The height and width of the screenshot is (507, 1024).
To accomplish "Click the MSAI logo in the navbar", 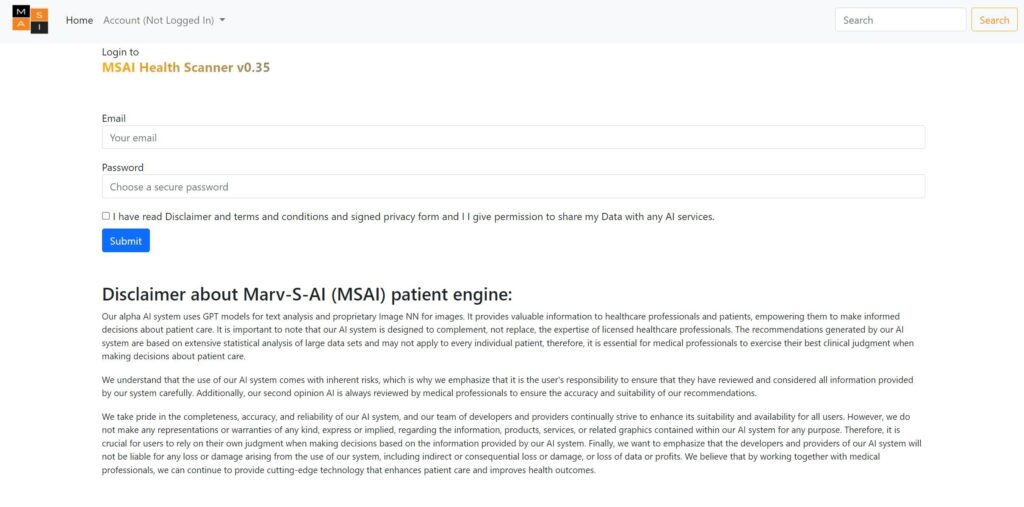I will pyautogui.click(x=30, y=20).
